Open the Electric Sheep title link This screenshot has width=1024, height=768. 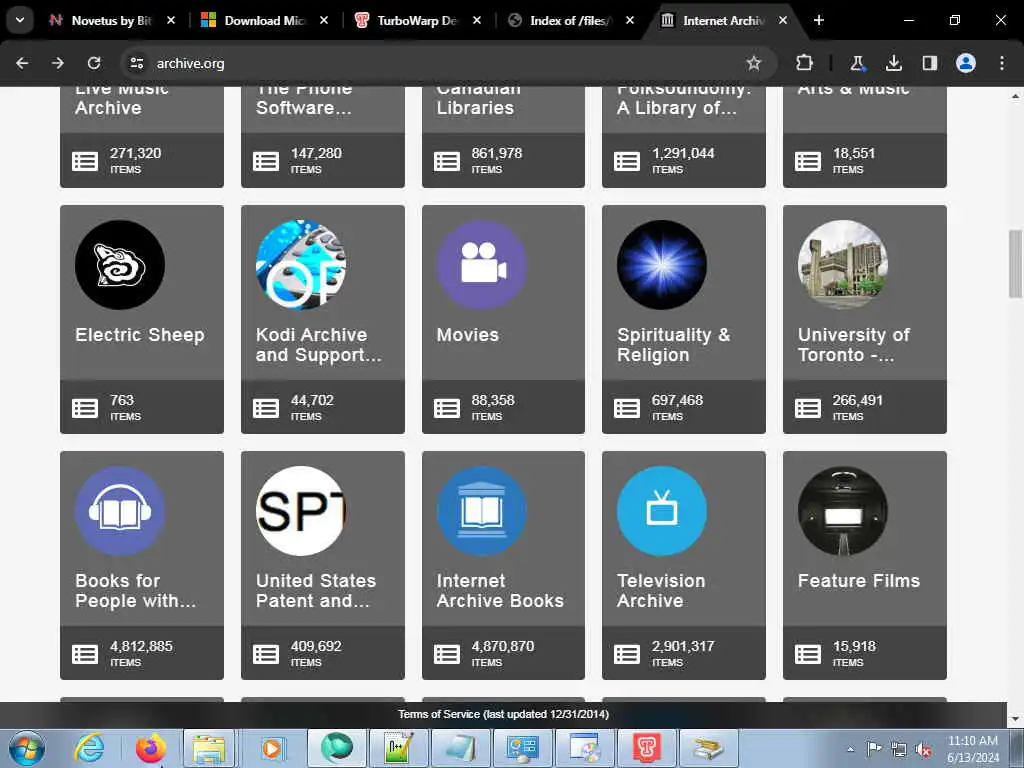point(140,335)
